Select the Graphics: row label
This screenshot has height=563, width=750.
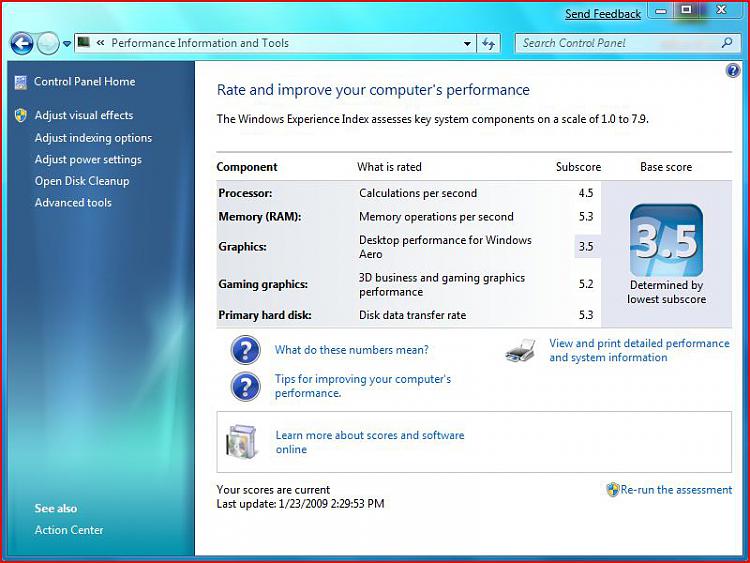click(243, 247)
